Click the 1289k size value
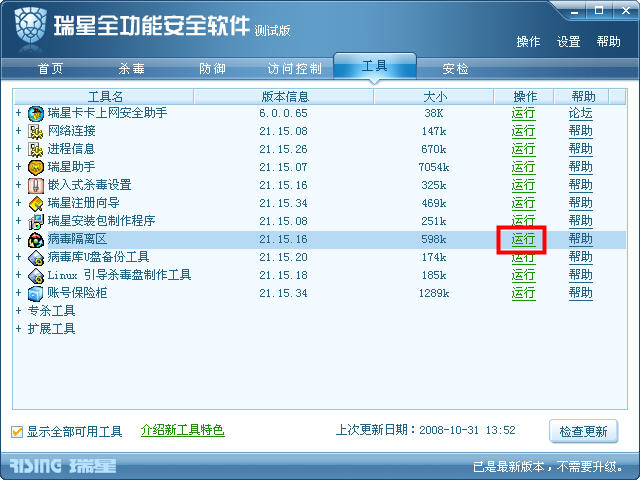The height and width of the screenshot is (480, 640). pos(434,293)
